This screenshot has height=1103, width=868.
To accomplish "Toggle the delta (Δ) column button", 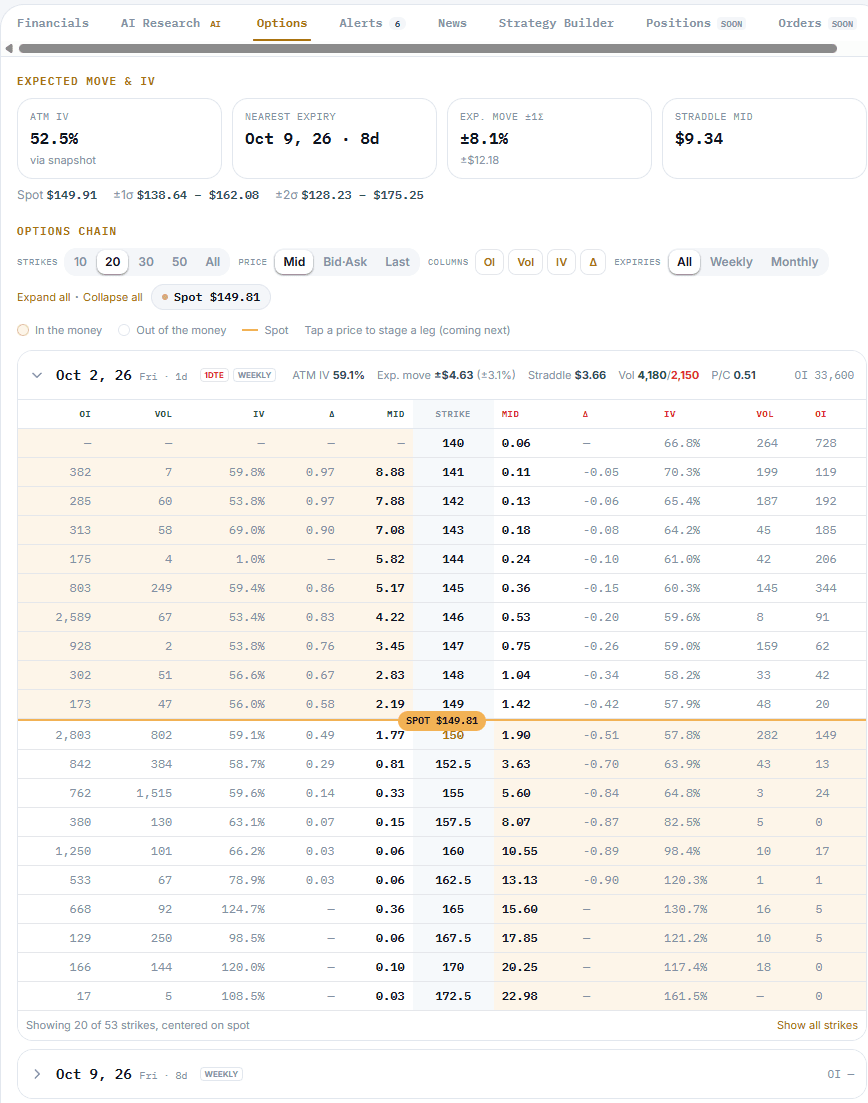I will point(593,262).
